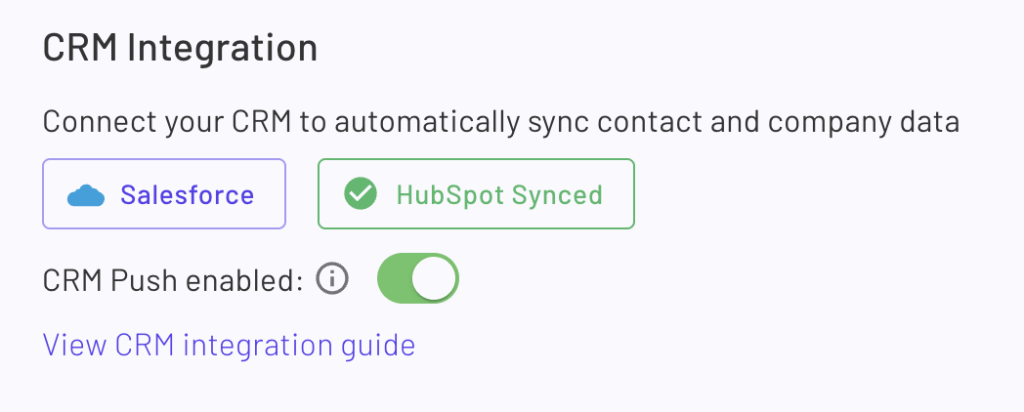Toggle the CRM Push enabled switch

point(418,279)
